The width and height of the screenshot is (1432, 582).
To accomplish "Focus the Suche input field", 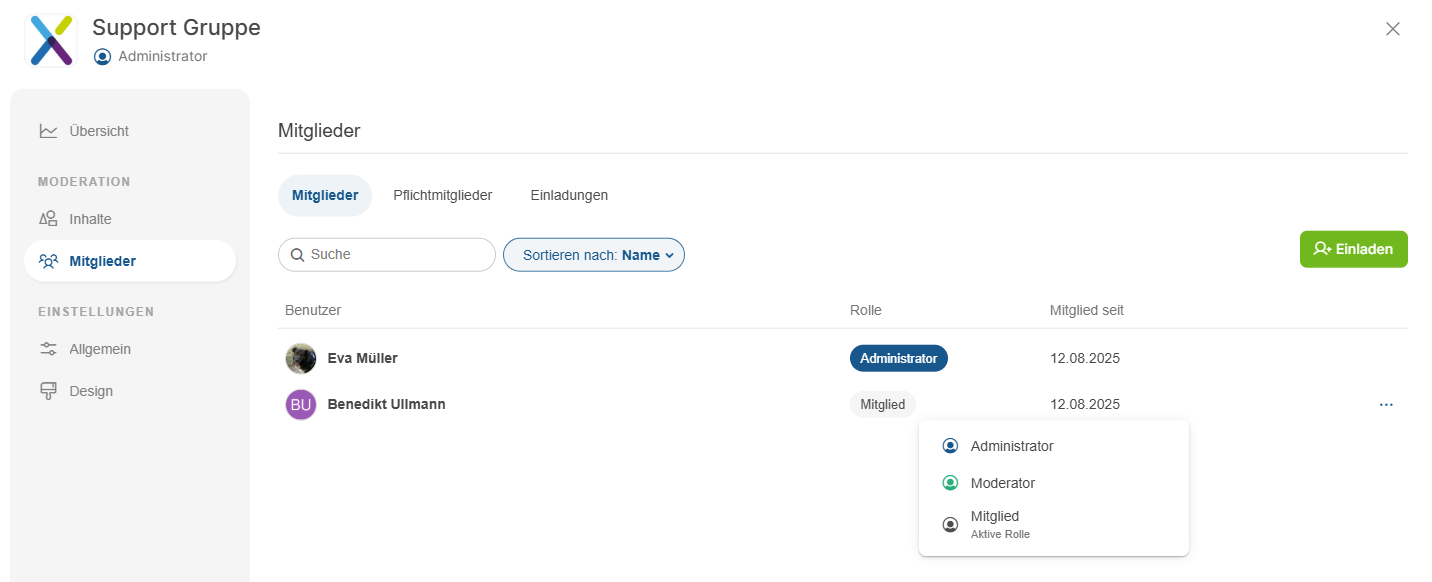I will (397, 255).
